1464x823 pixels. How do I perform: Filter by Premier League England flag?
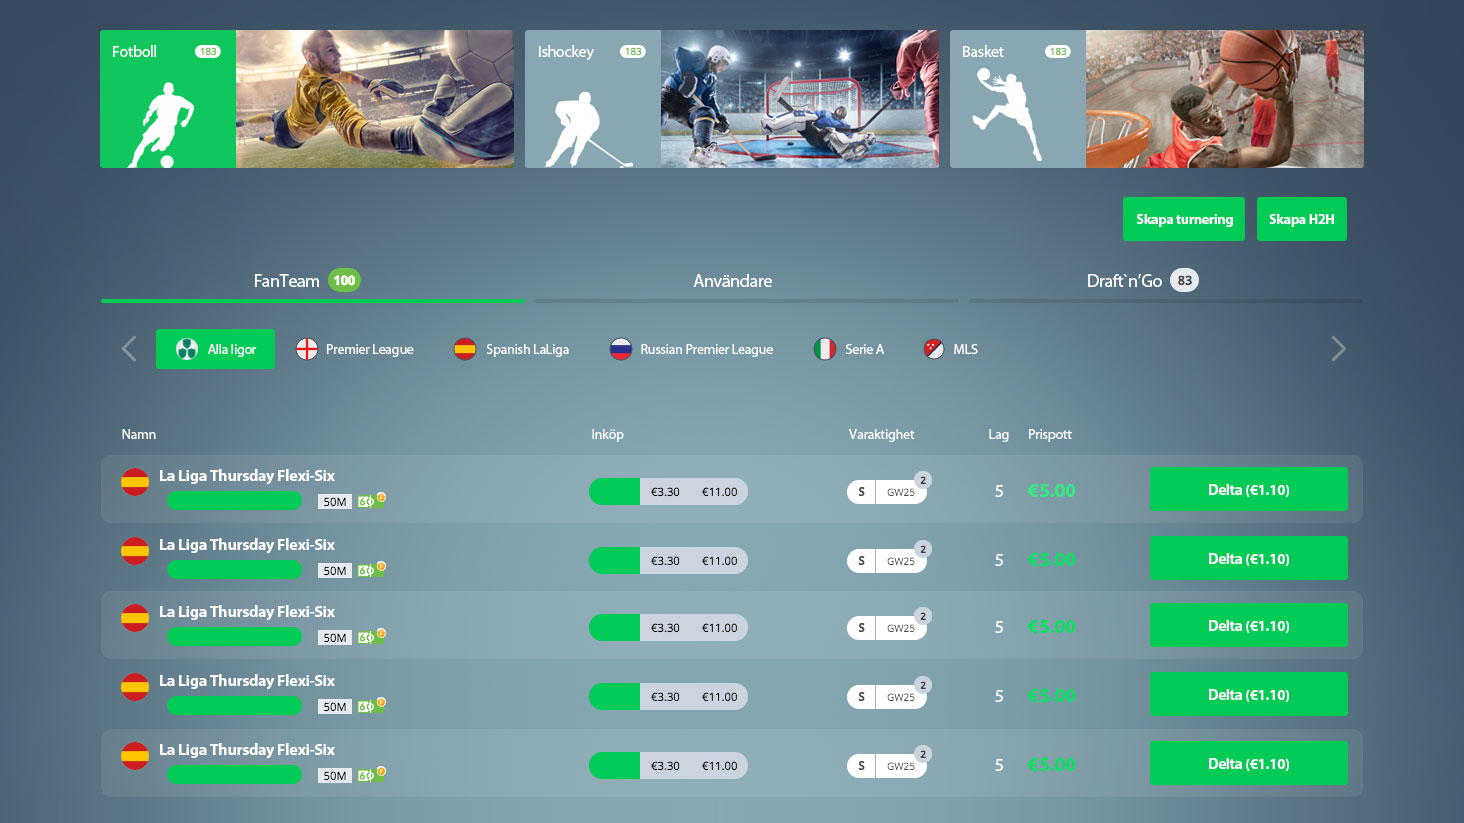click(307, 349)
